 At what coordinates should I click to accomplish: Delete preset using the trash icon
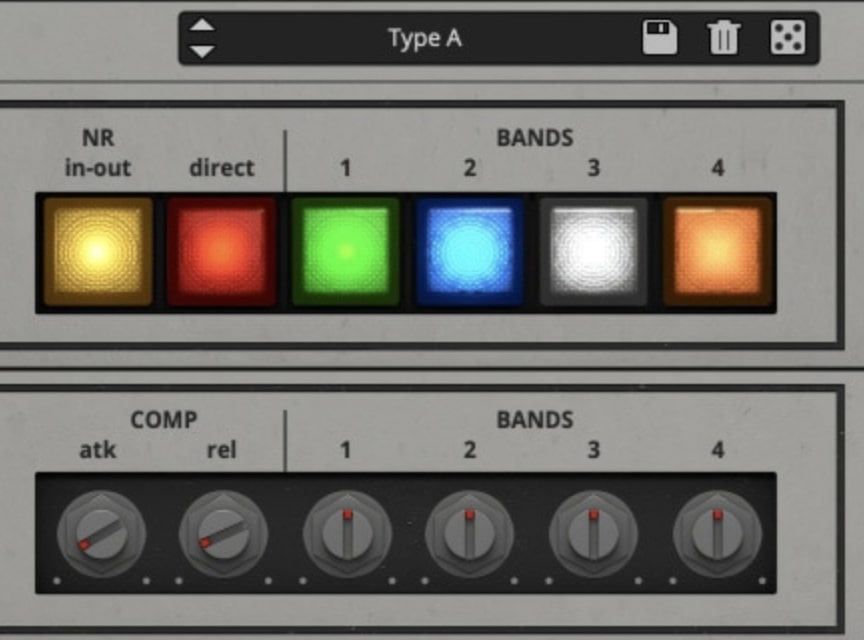723,37
